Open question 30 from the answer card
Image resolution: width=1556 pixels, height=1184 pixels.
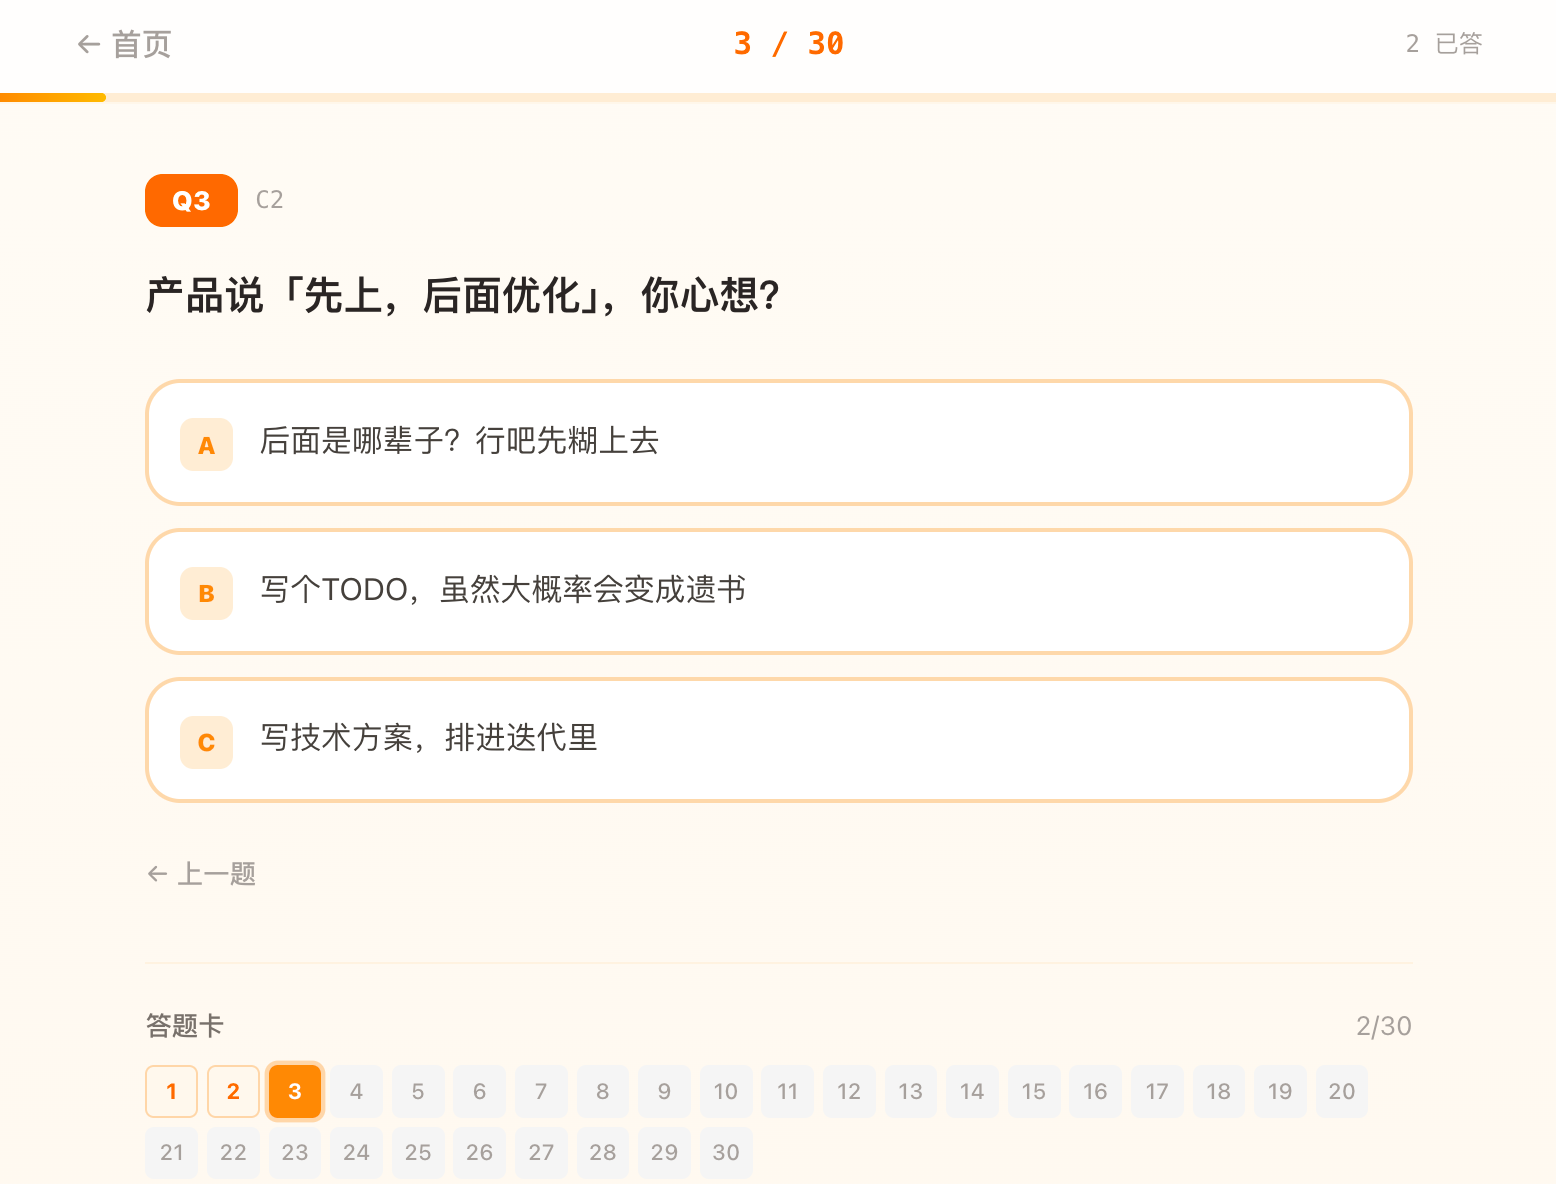pos(726,1152)
